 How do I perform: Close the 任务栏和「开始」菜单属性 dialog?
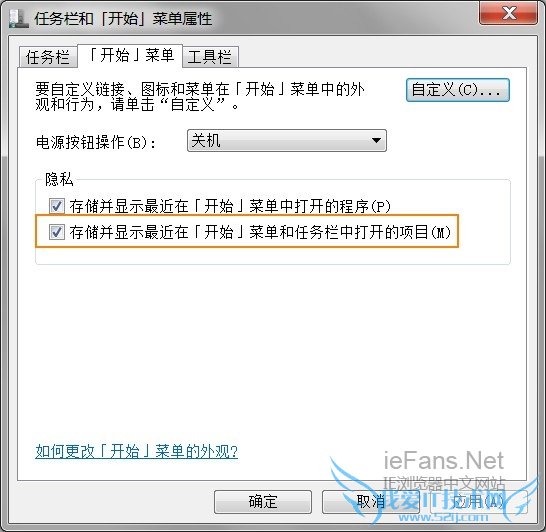pyautogui.click(x=508, y=13)
